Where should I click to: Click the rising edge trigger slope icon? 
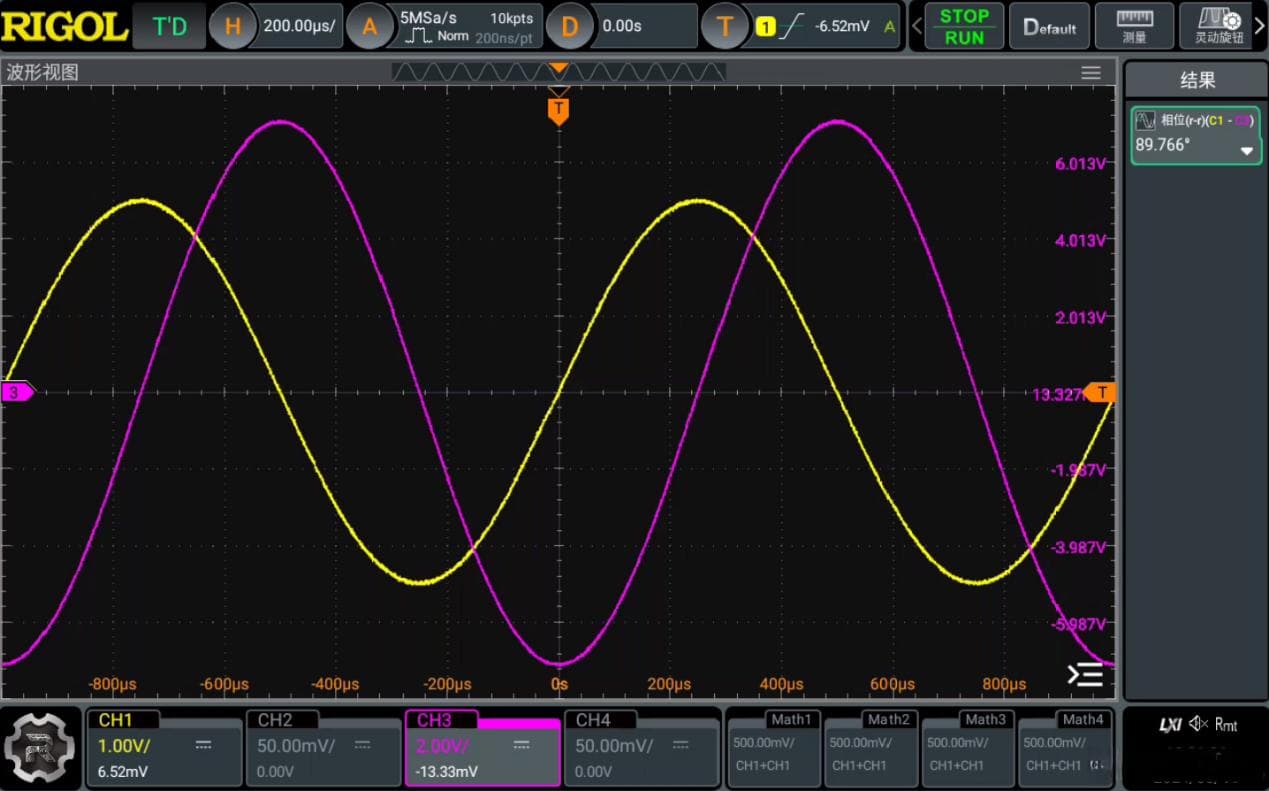(791, 27)
